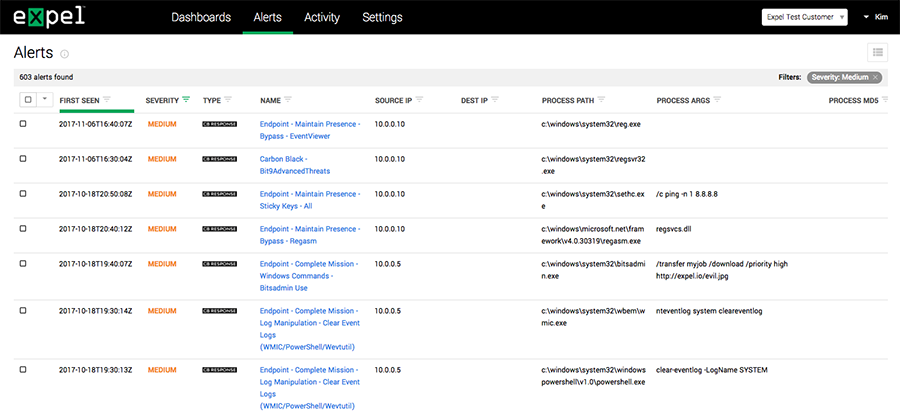Open the Kim user menu
This screenshot has height=416, width=900.
[x=876, y=17]
